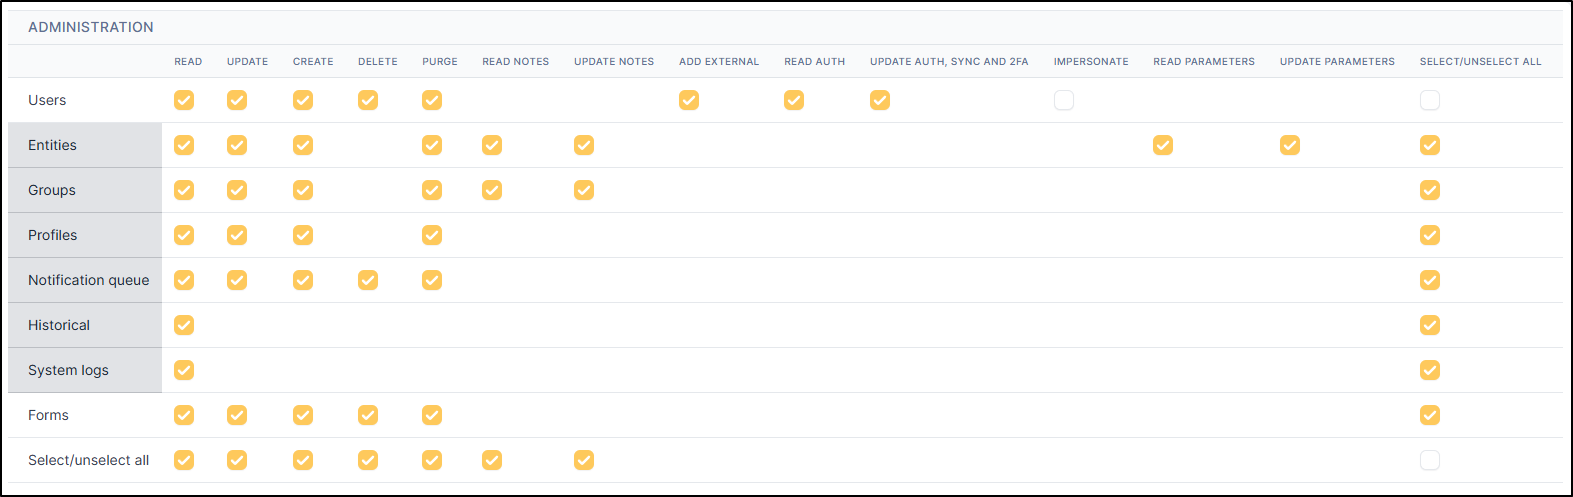The height and width of the screenshot is (497, 1573).
Task: Uncheck Read Notes for Groups
Action: (x=492, y=190)
